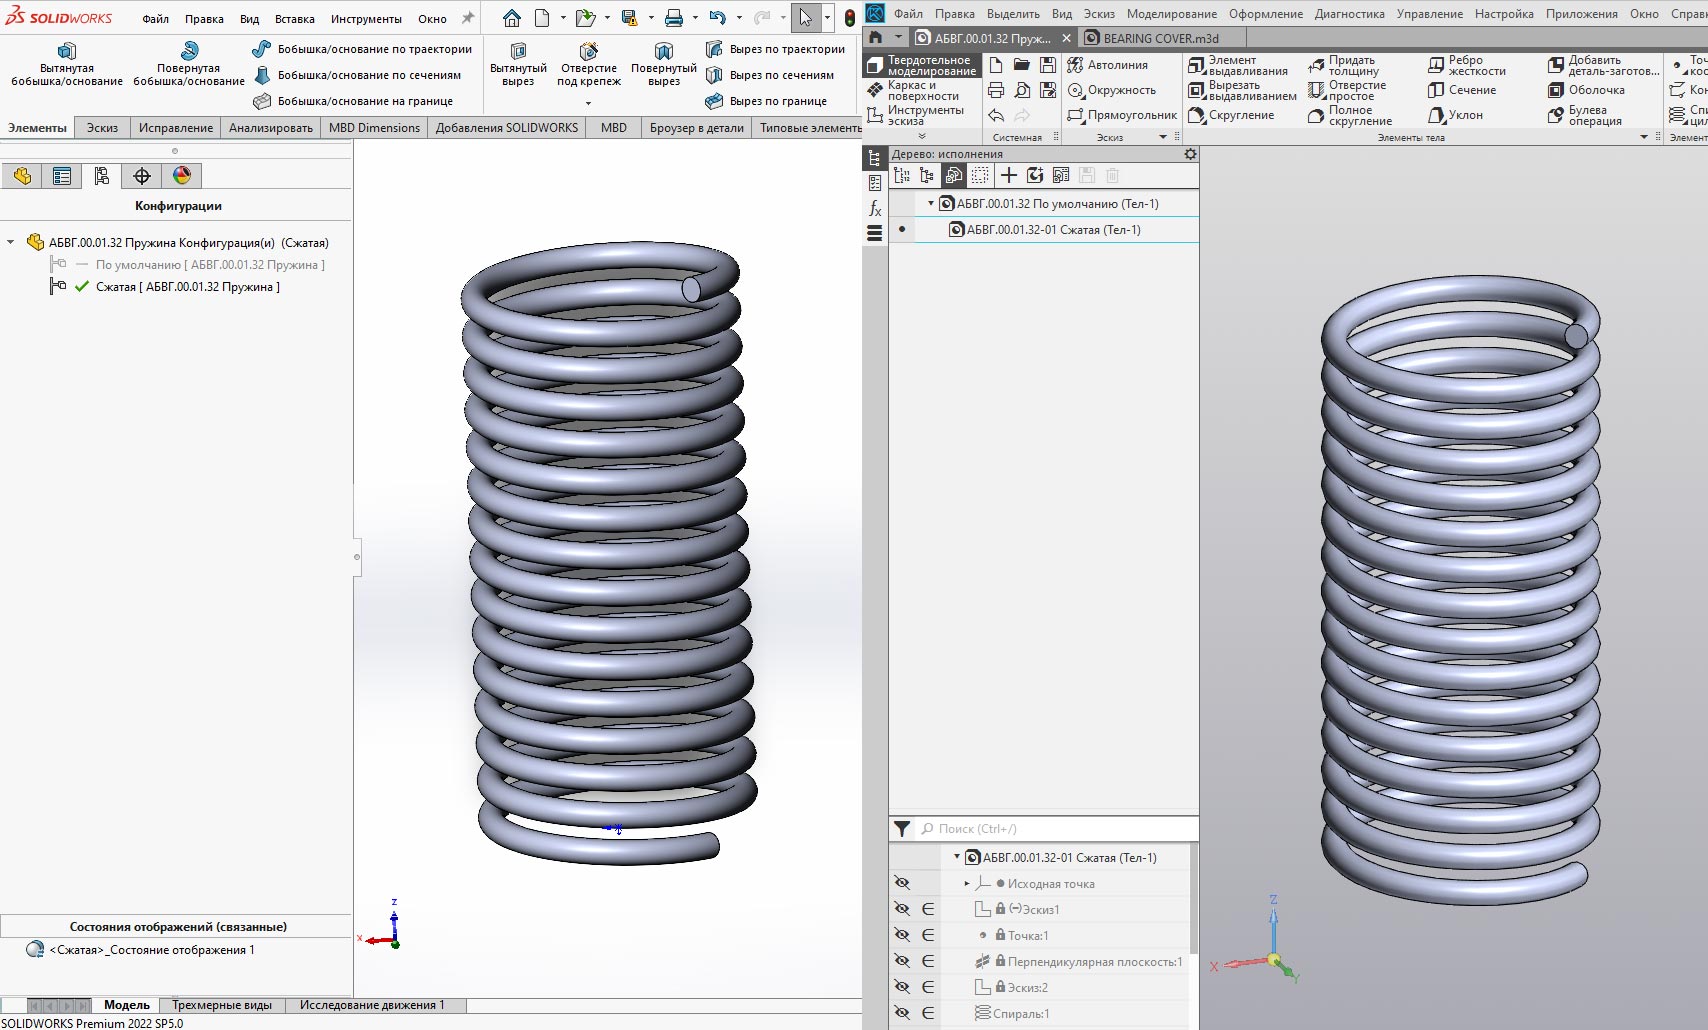Select Каркас и поверхности toolbar set
The height and width of the screenshot is (1030, 1708).
pyautogui.click(x=914, y=91)
